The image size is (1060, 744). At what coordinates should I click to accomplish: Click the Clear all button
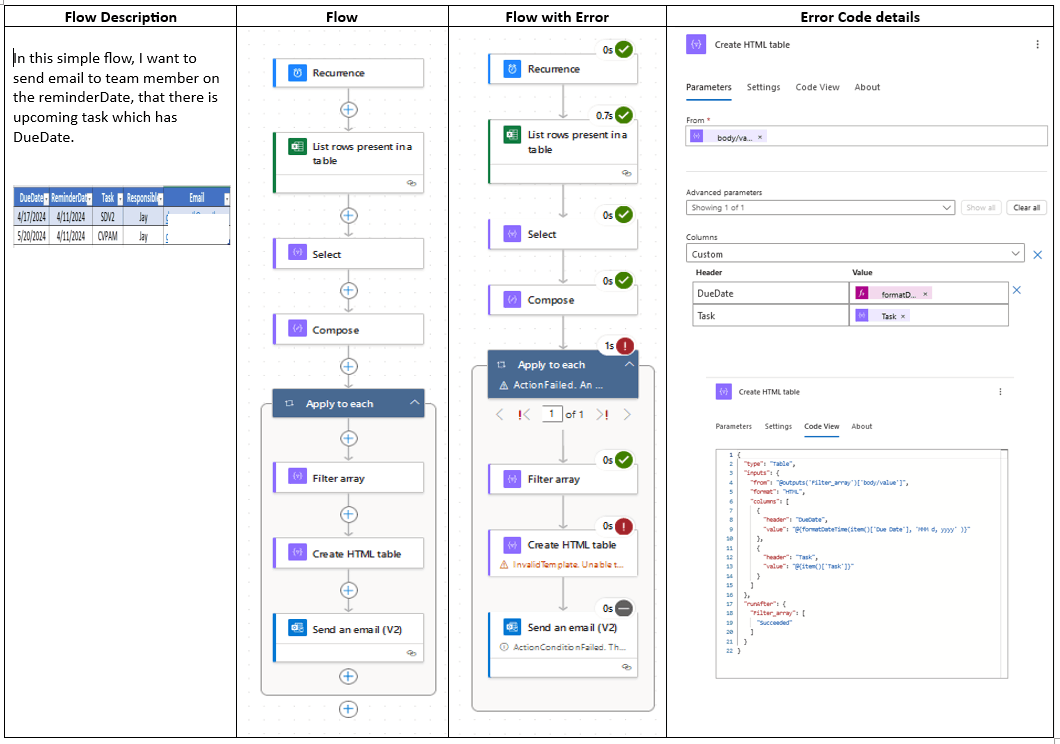tap(1026, 207)
